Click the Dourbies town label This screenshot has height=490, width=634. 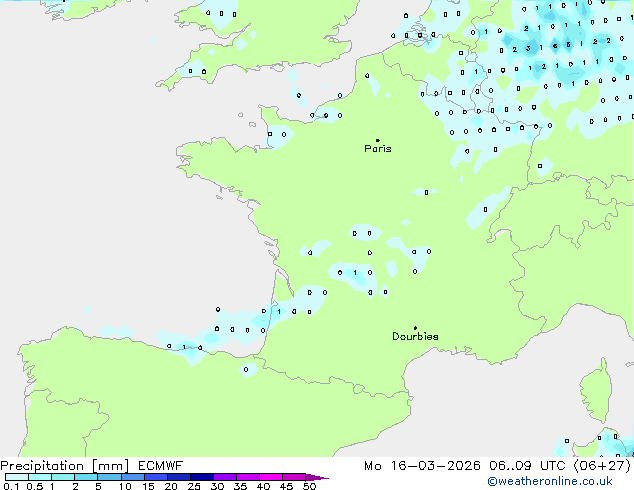point(415,337)
